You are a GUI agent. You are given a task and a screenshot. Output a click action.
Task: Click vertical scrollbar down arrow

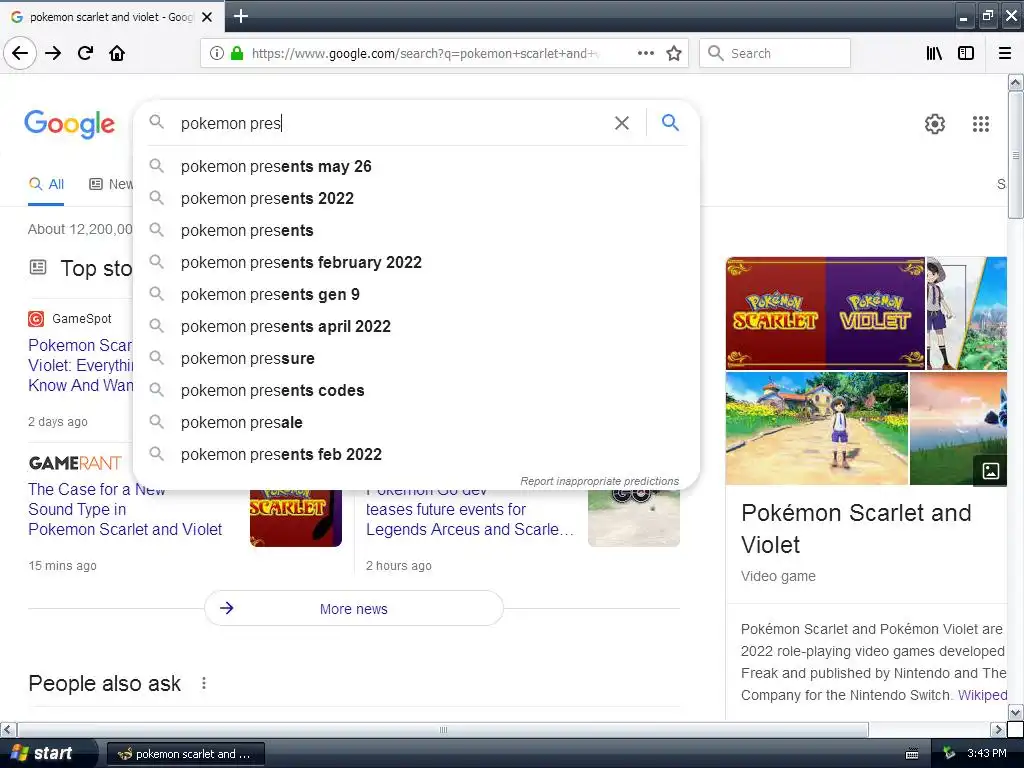point(1015,712)
